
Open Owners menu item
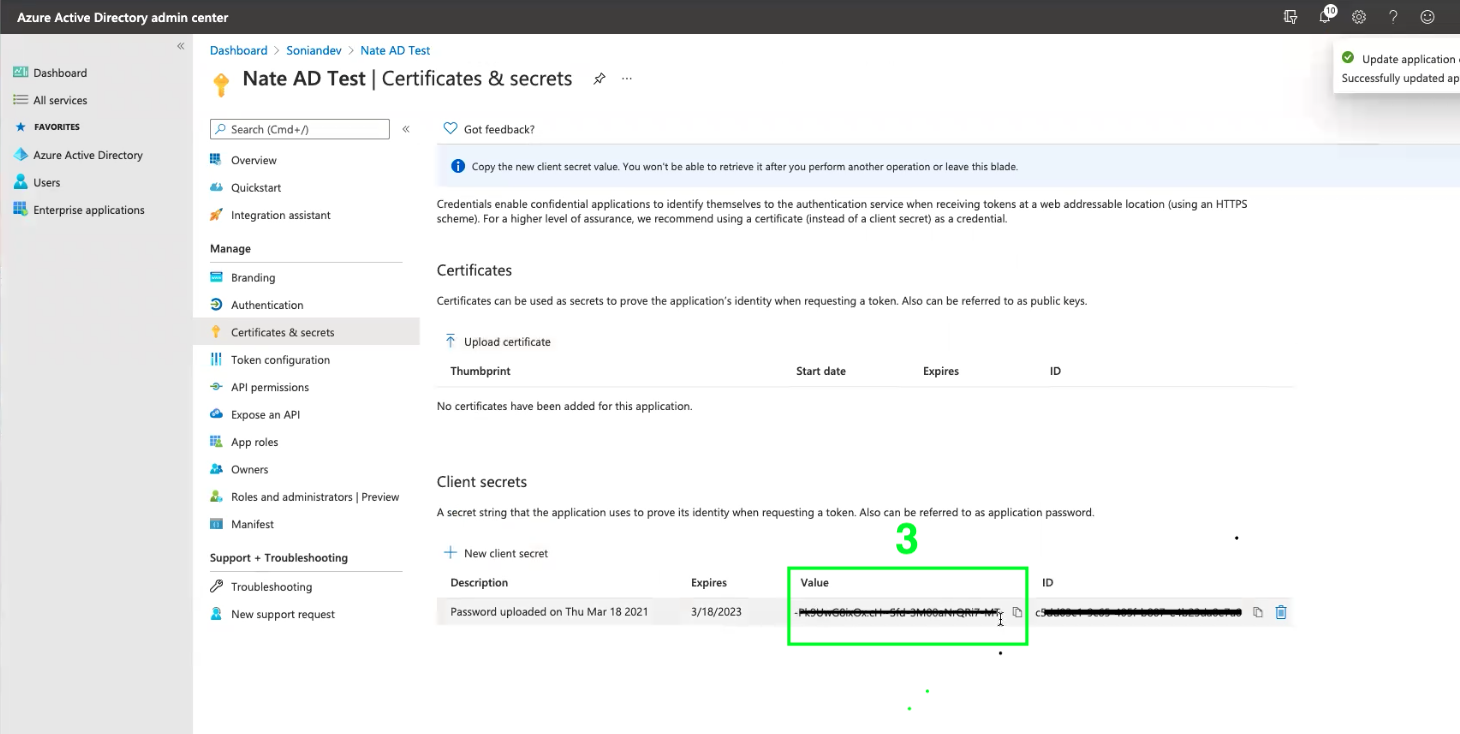249,469
